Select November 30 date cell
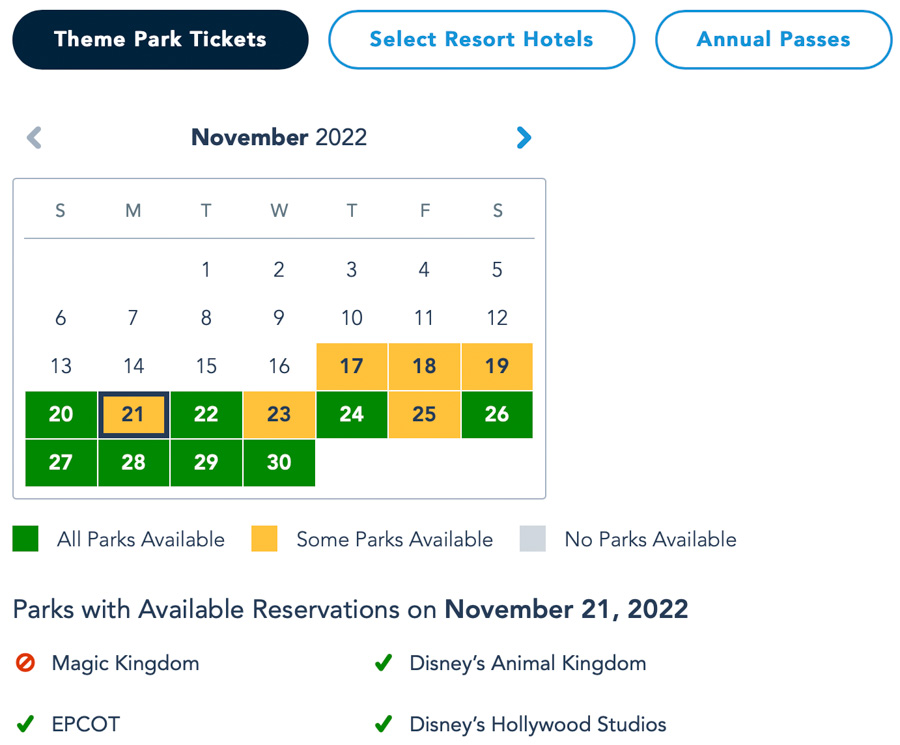Image resolution: width=900 pixels, height=745 pixels. coord(279,462)
